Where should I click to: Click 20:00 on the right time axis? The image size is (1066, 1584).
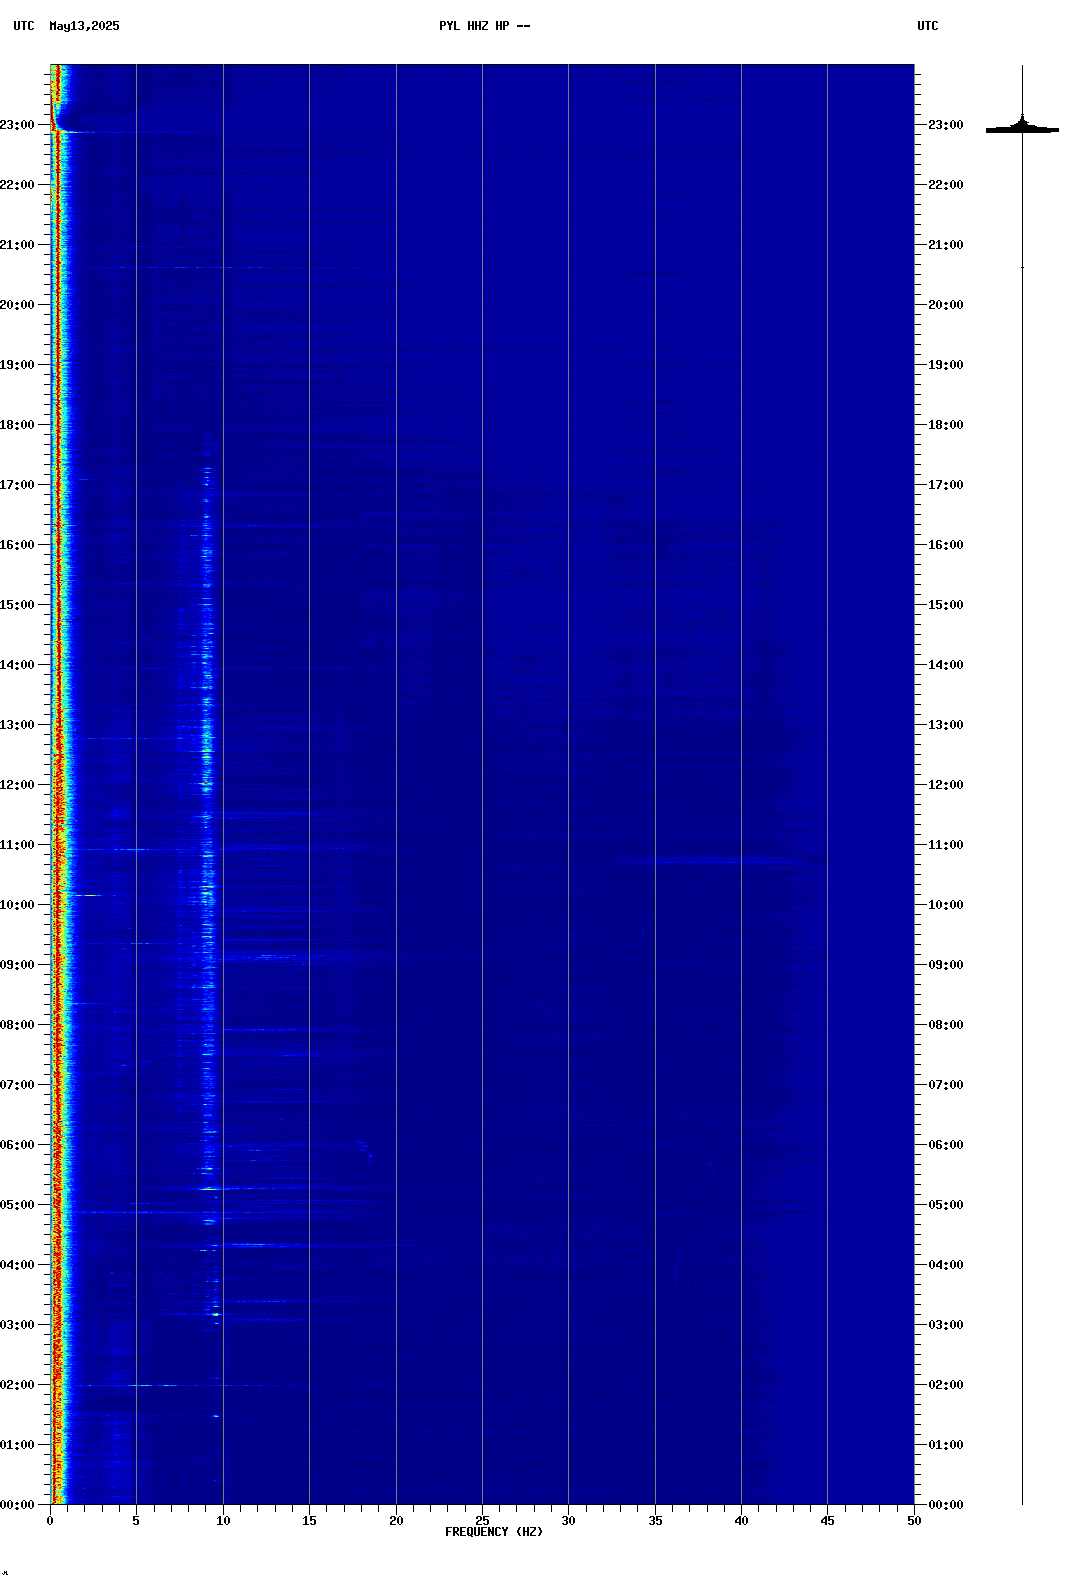[945, 305]
